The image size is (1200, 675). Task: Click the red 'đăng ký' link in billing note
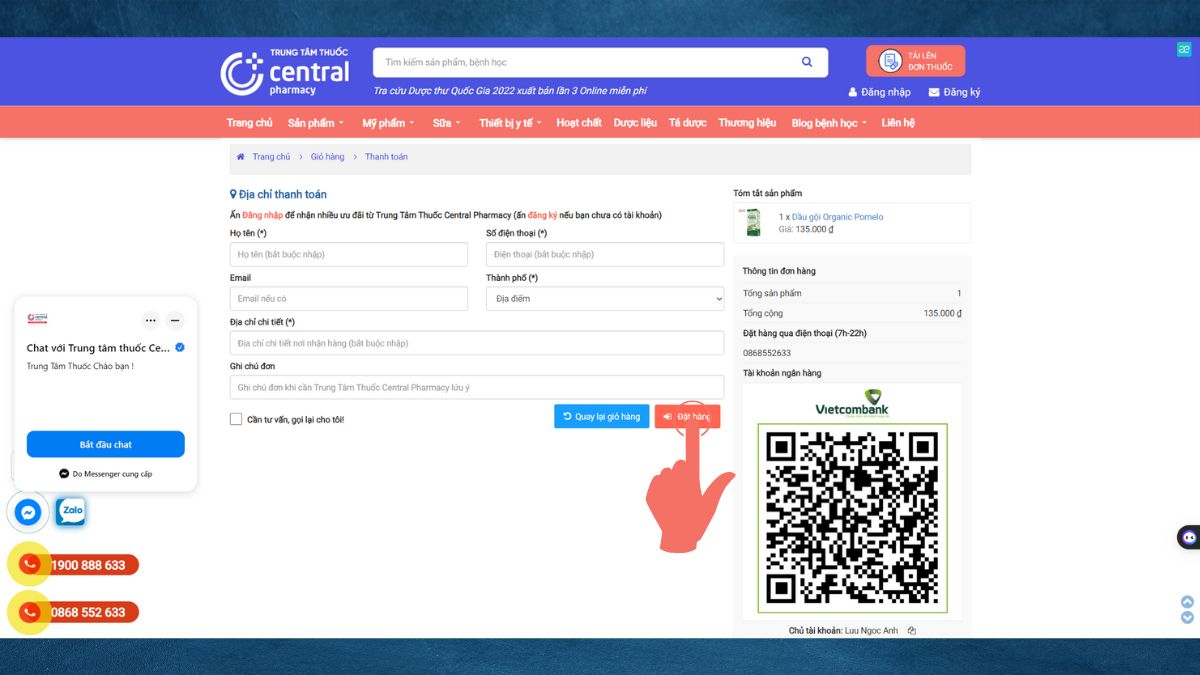[x=542, y=215]
